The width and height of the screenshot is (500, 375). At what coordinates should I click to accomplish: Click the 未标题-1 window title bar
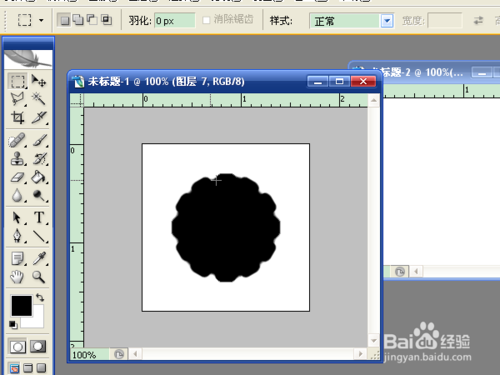224,82
